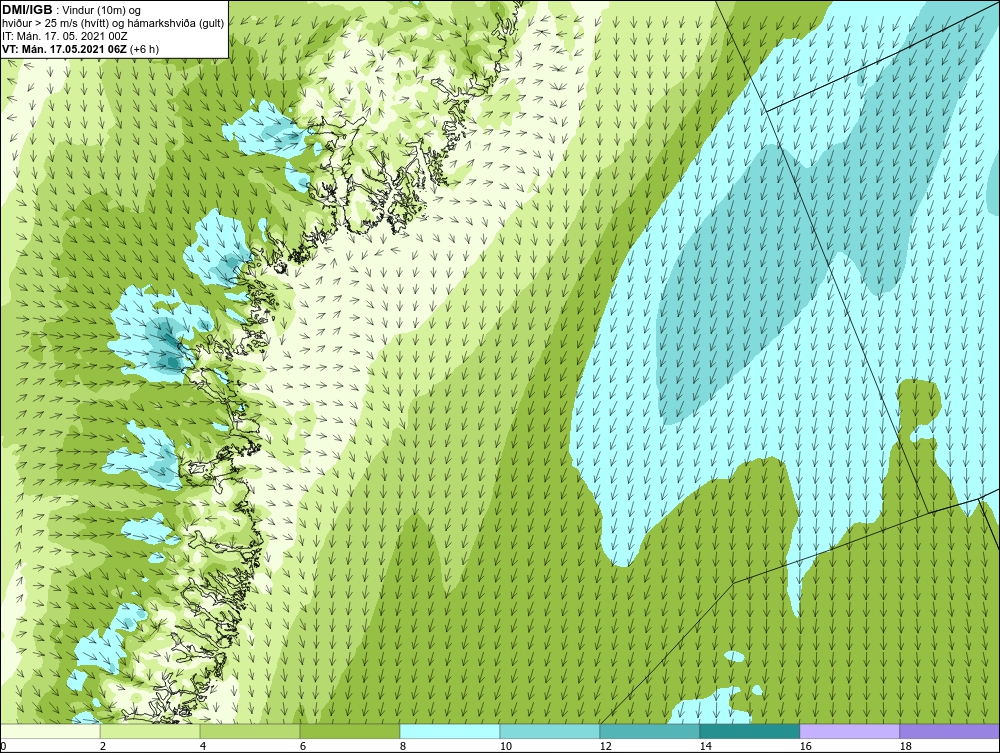Click the 16–18 m/s light purple legend swatch

pos(849,731)
